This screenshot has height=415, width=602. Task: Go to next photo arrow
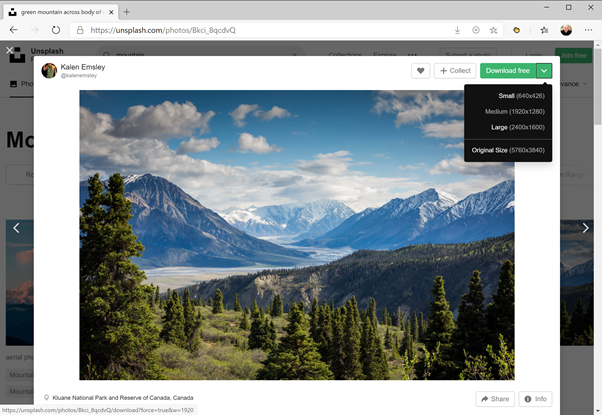[585, 228]
